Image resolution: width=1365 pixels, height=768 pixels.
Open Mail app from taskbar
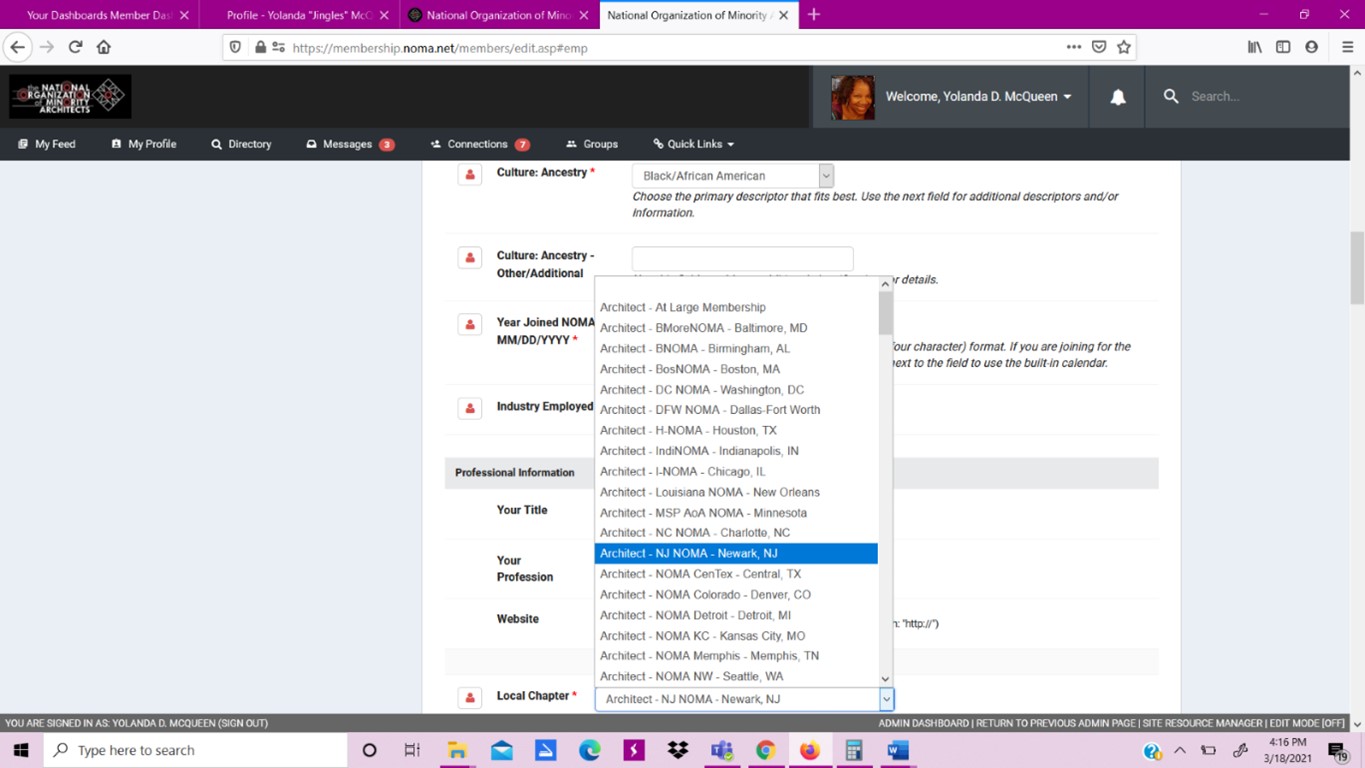click(501, 750)
